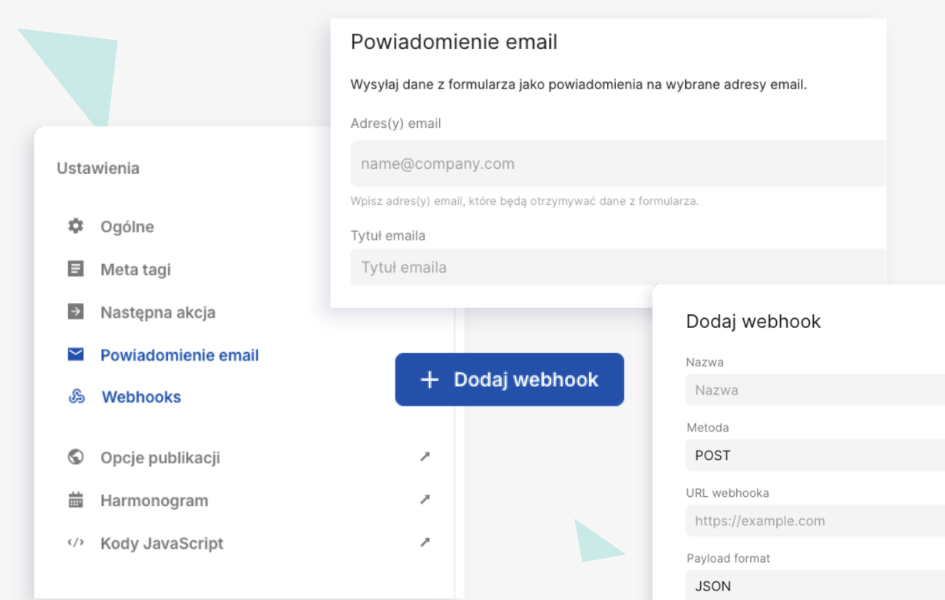
Task: Click the Adres(y) email label
Action: pos(395,123)
